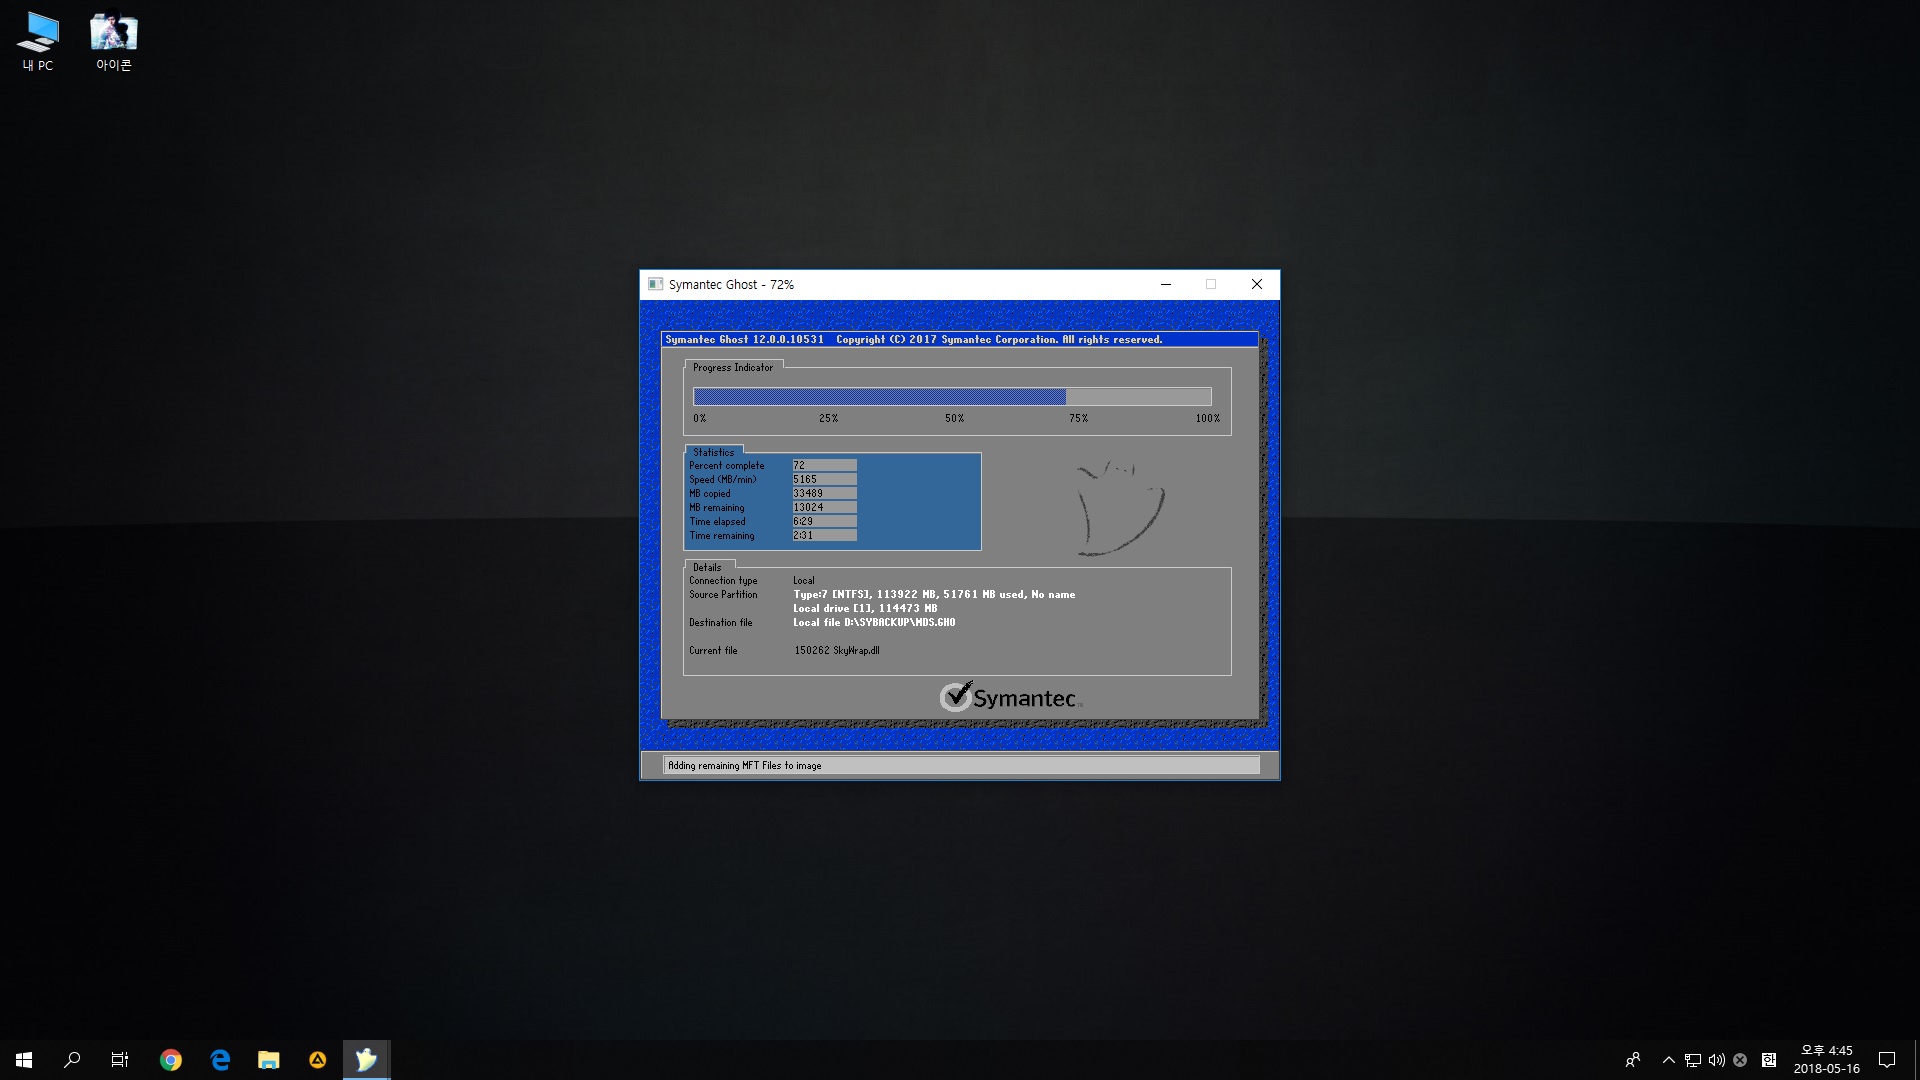1920x1080 pixels.
Task: Click the gray X tray icon
Action: 1740,1060
